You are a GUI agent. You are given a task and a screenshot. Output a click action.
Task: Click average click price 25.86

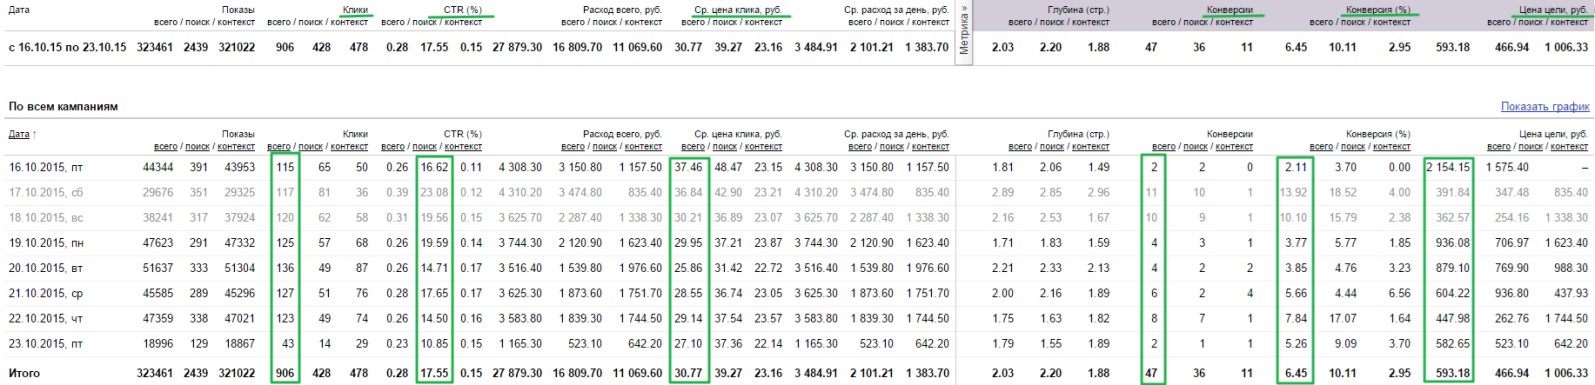coord(688,268)
